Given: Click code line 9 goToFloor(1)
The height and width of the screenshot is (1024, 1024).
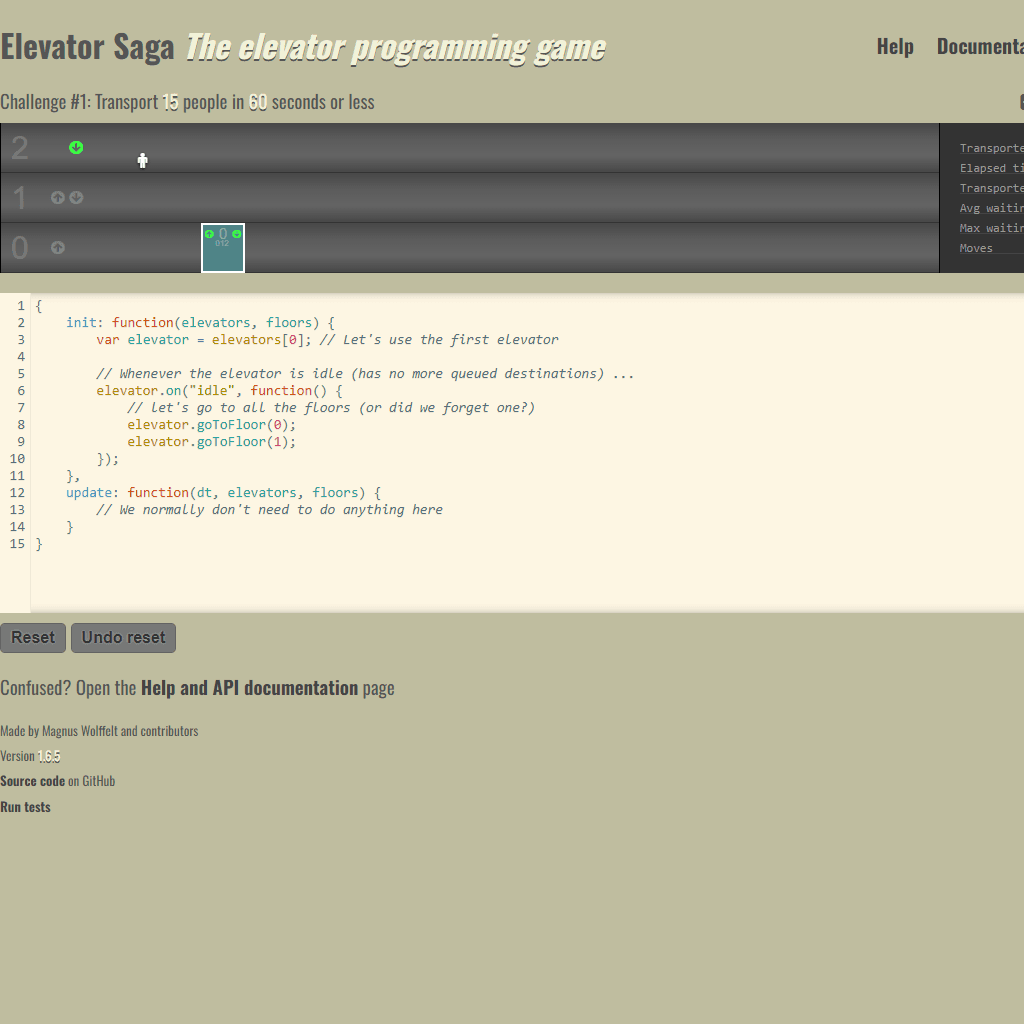Looking at the screenshot, I should click(x=212, y=441).
